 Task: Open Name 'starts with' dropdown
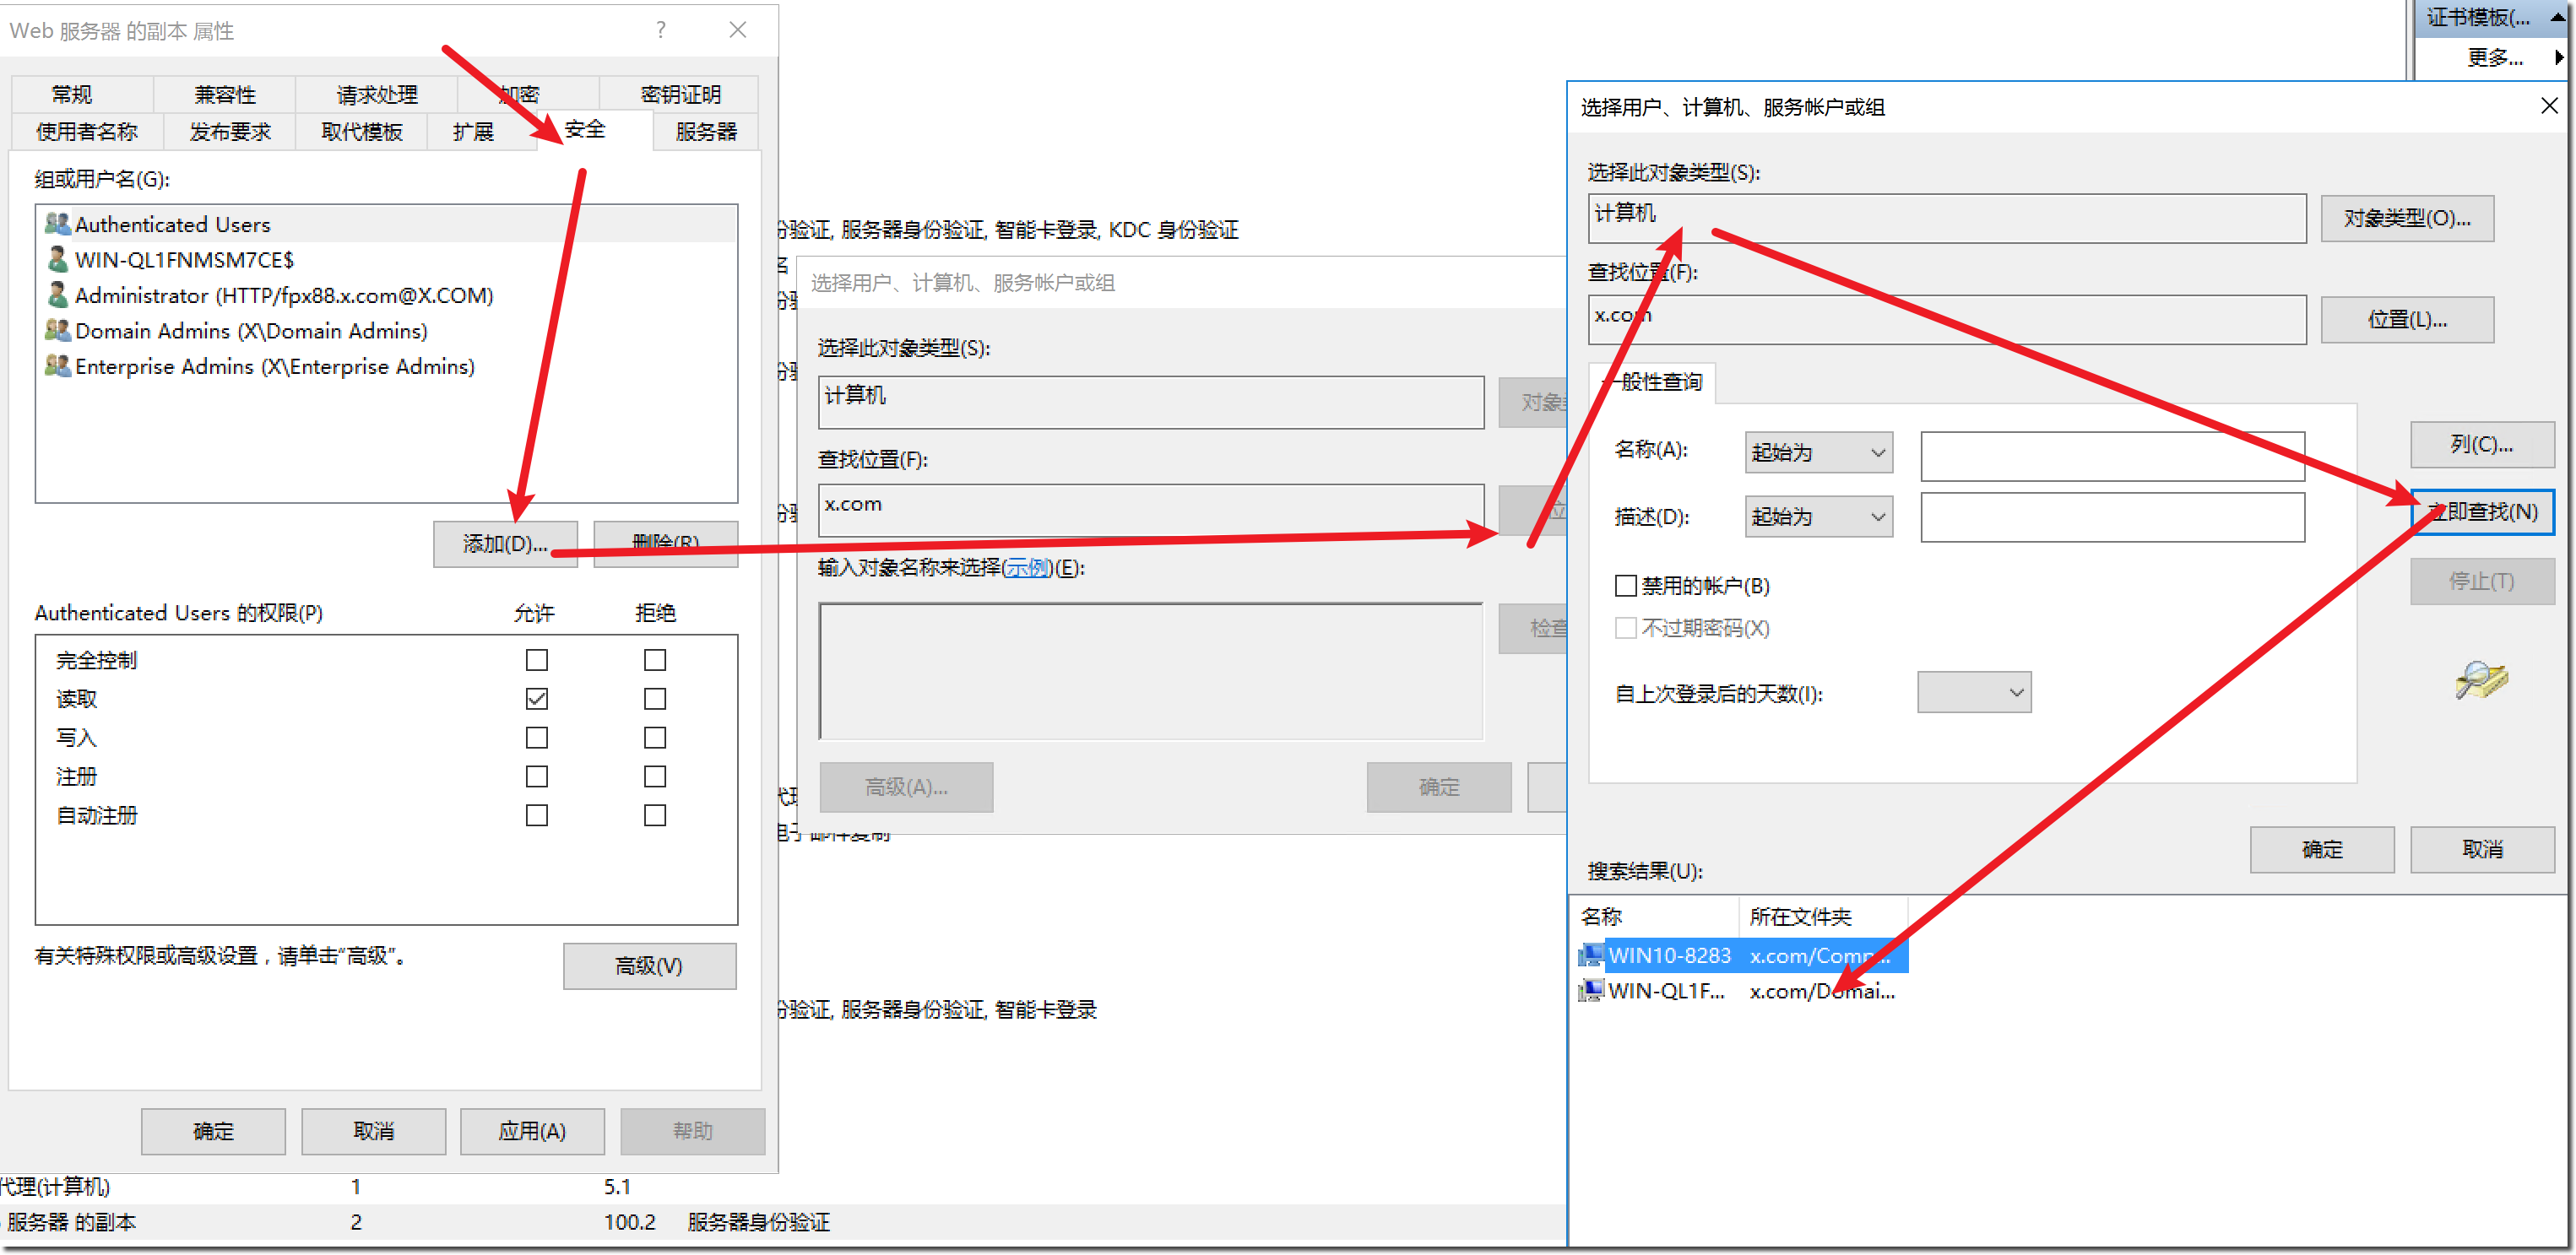click(1818, 453)
